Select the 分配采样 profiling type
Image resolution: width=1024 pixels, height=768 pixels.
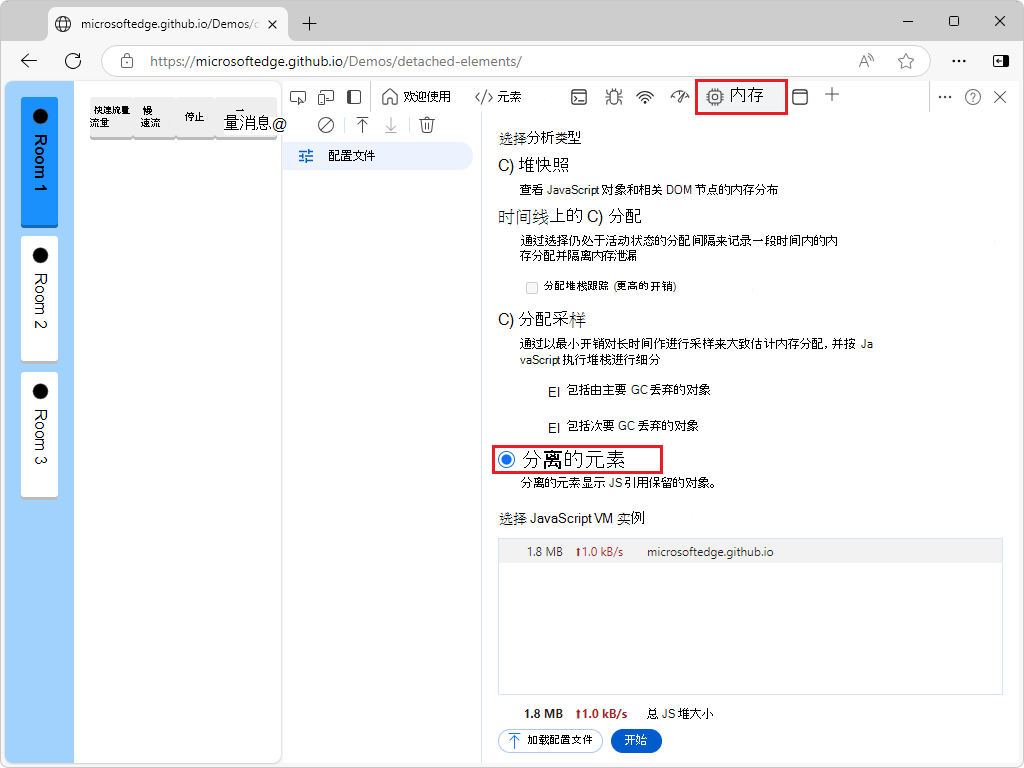542,319
